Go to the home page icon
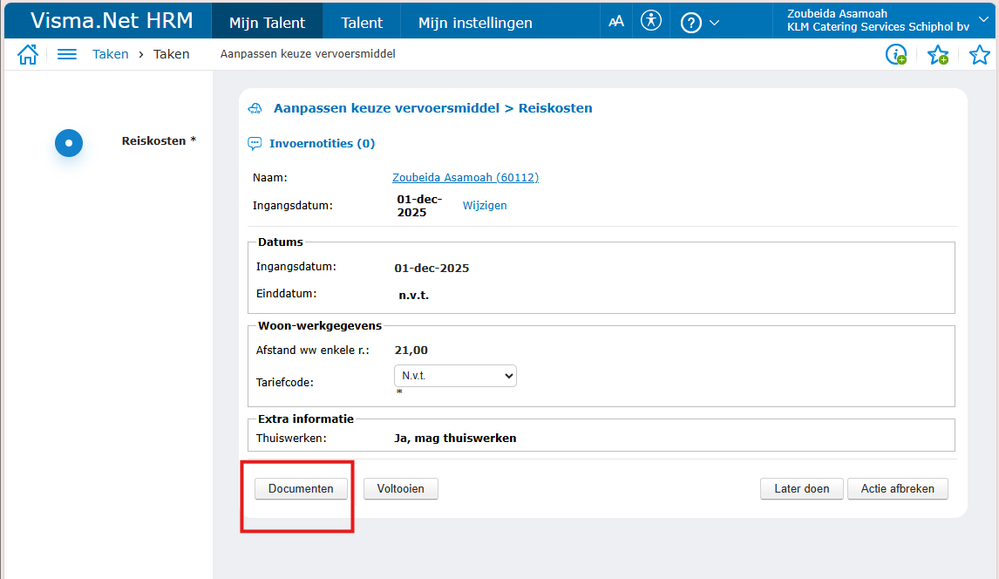The width and height of the screenshot is (999, 579). (x=28, y=55)
